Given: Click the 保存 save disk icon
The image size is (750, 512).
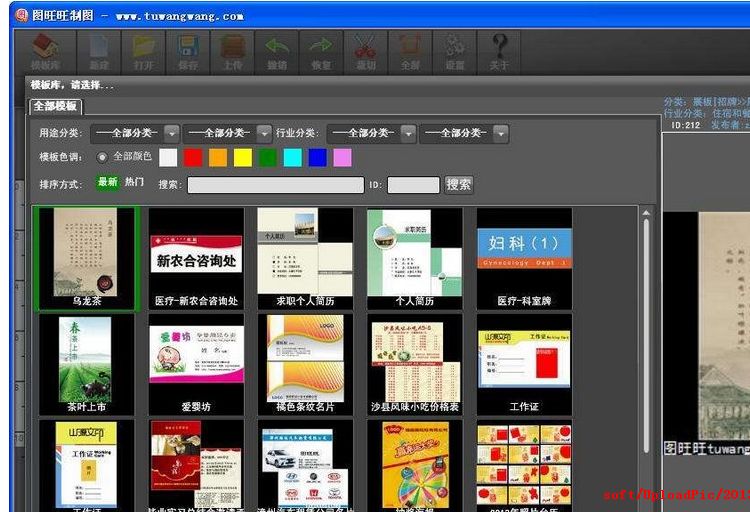Looking at the screenshot, I should pos(187,50).
